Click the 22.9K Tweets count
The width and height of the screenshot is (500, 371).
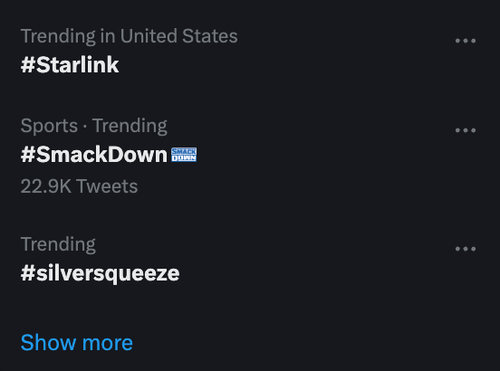pyautogui.click(x=79, y=186)
